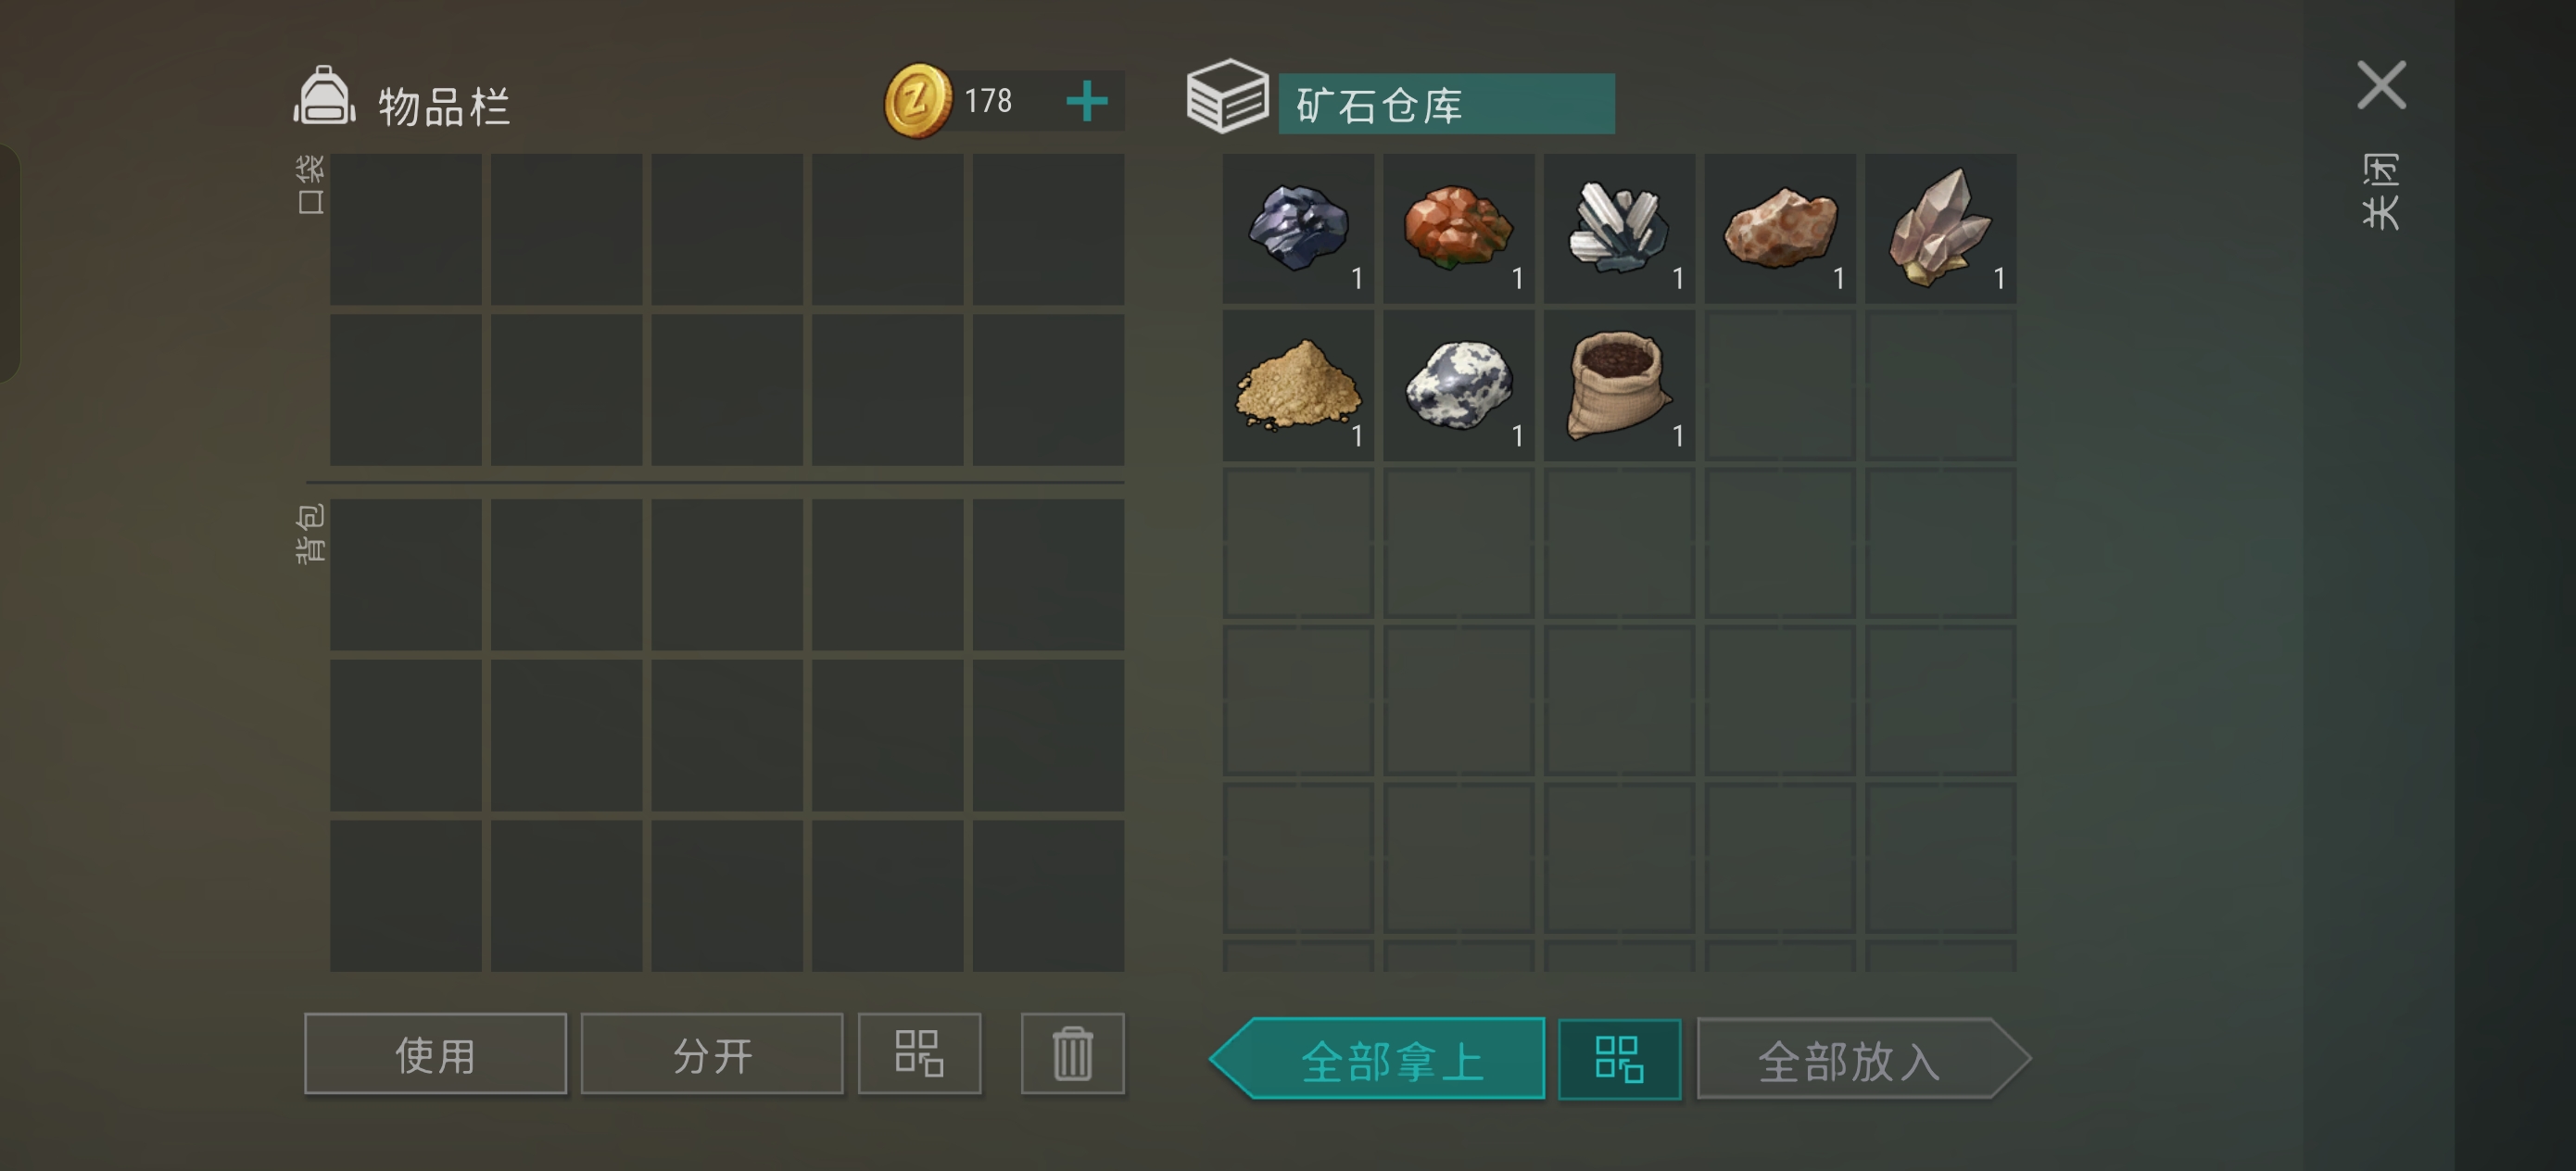2576x1171 pixels.
Task: Pick the white crystal cluster item
Action: [1619, 228]
